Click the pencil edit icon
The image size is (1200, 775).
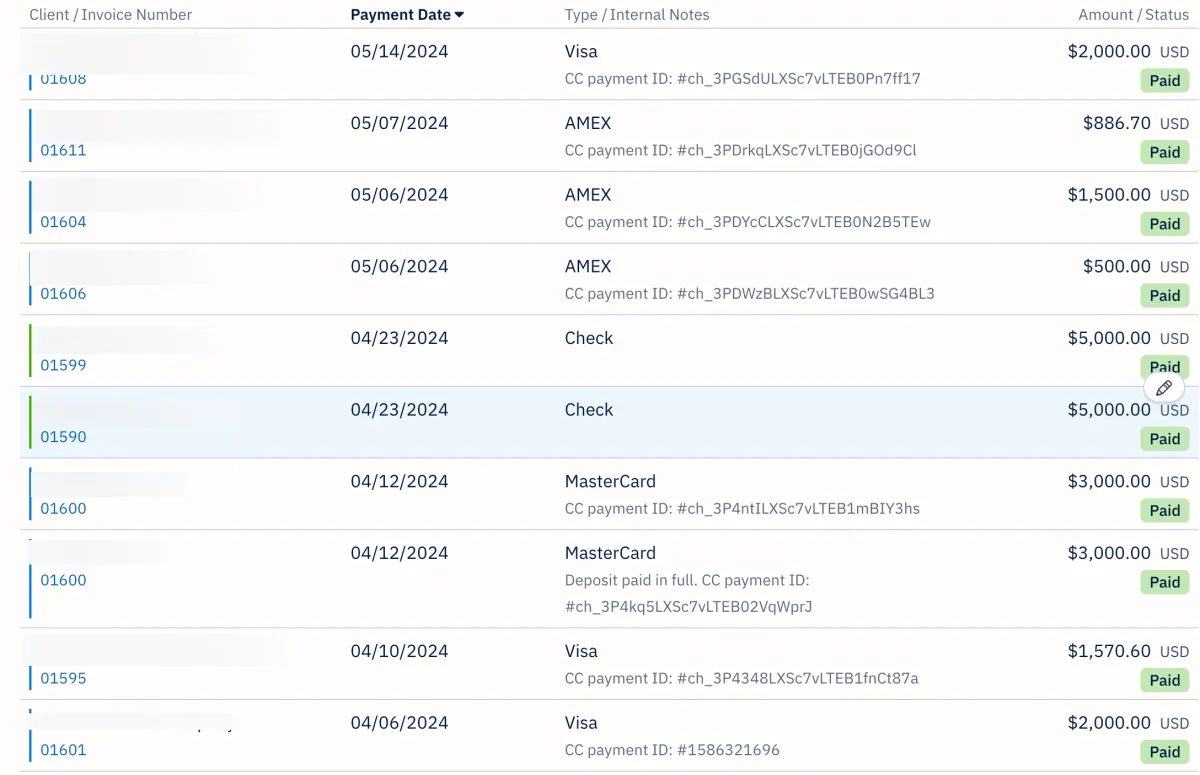tap(1164, 388)
